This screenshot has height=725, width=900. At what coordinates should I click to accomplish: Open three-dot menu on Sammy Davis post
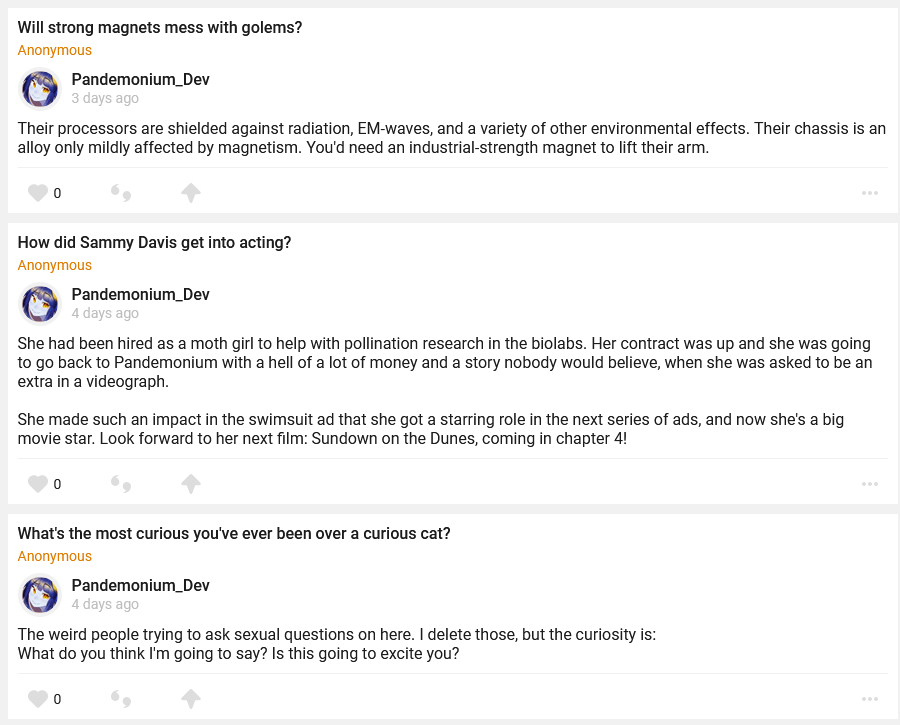(x=869, y=484)
